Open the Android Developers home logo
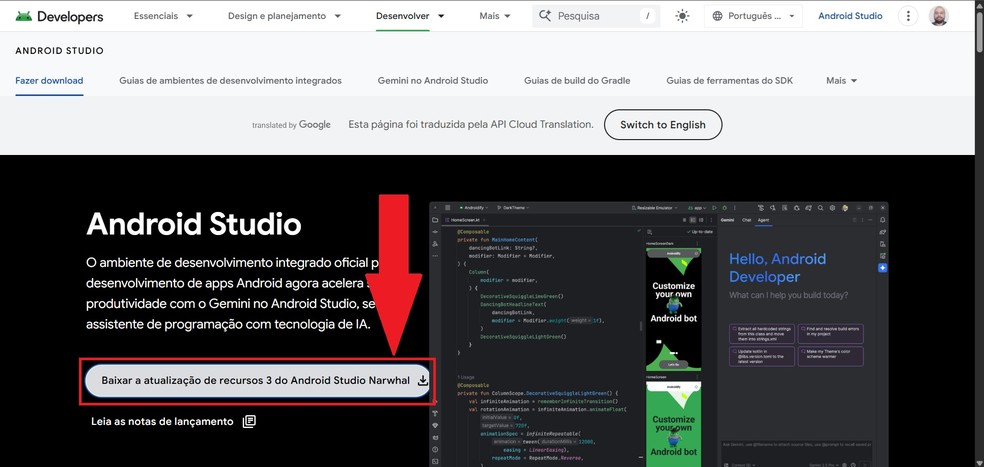This screenshot has height=467, width=984. click(x=59, y=16)
